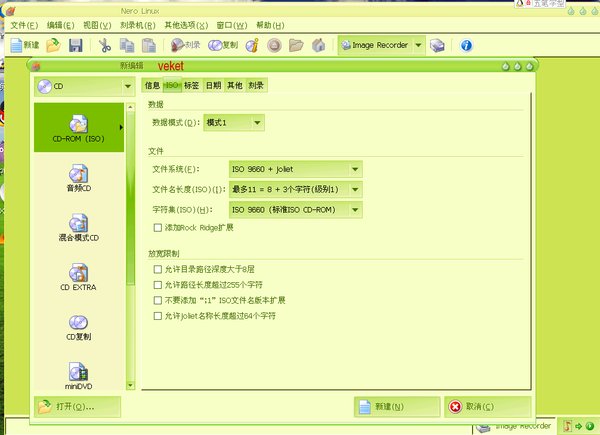This screenshot has height=435, width=600.
Task: Open the 窗口(W) menu
Action: pyautogui.click(x=232, y=25)
